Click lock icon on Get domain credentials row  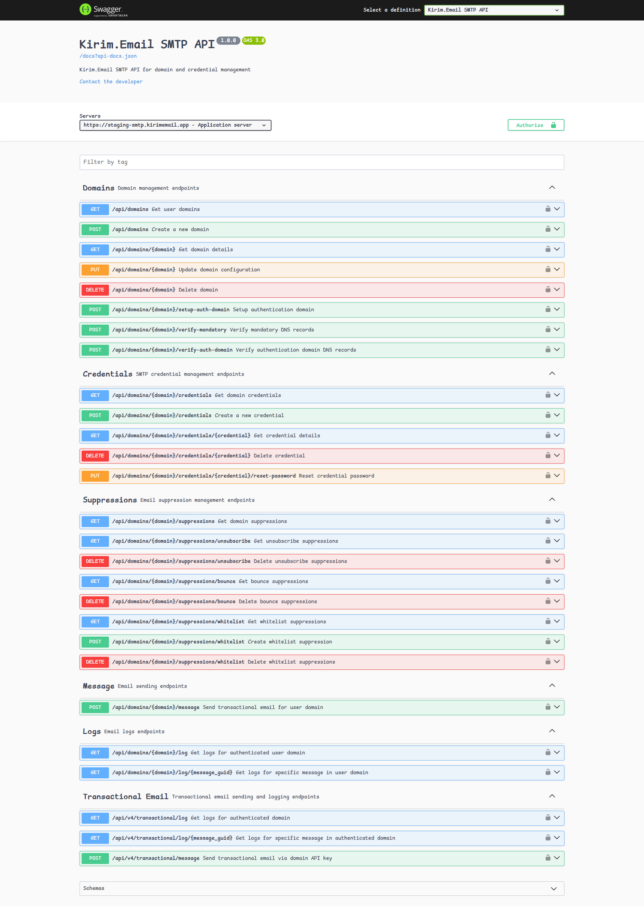(x=547, y=395)
